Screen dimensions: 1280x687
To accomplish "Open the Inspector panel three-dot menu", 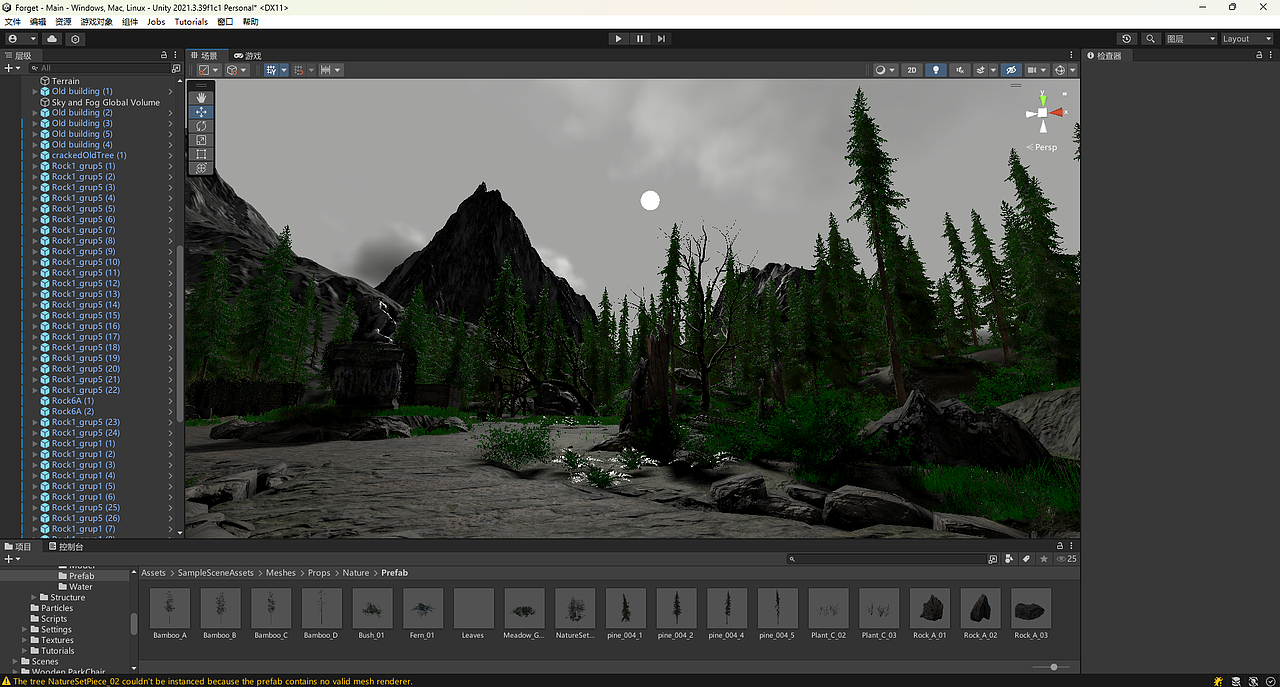I will coord(1272,55).
